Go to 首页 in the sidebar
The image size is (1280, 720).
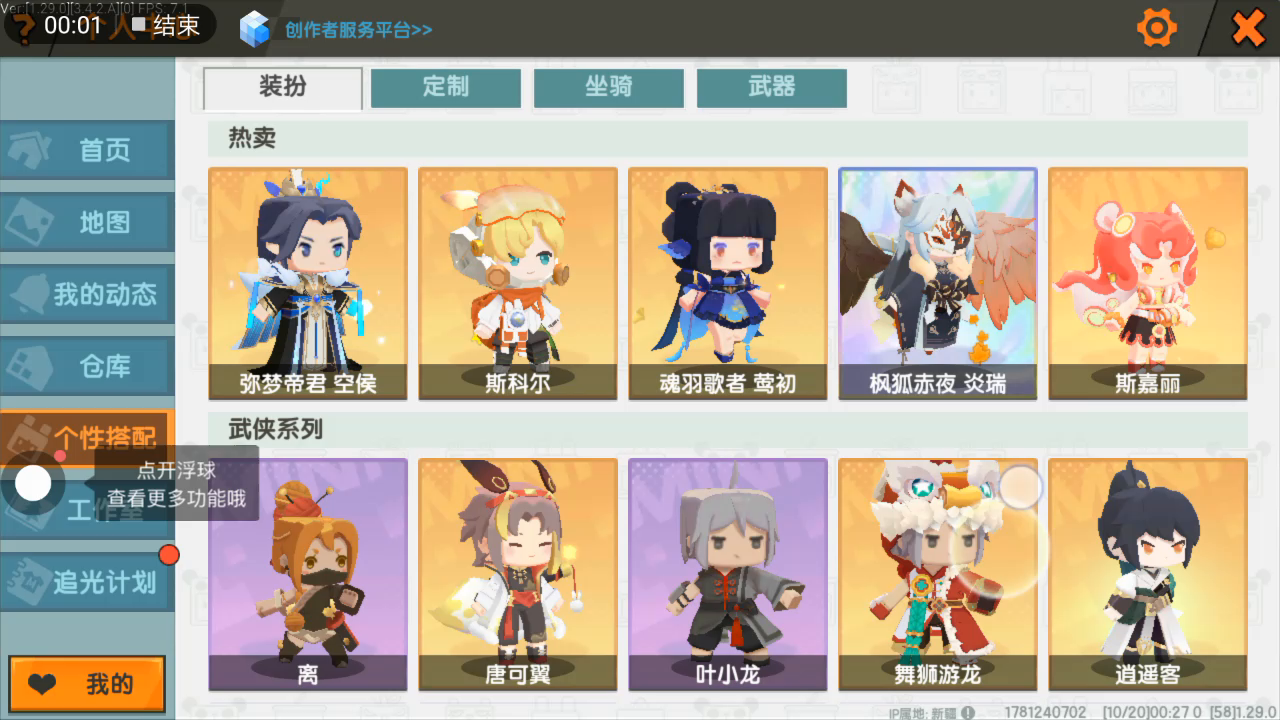(x=87, y=151)
